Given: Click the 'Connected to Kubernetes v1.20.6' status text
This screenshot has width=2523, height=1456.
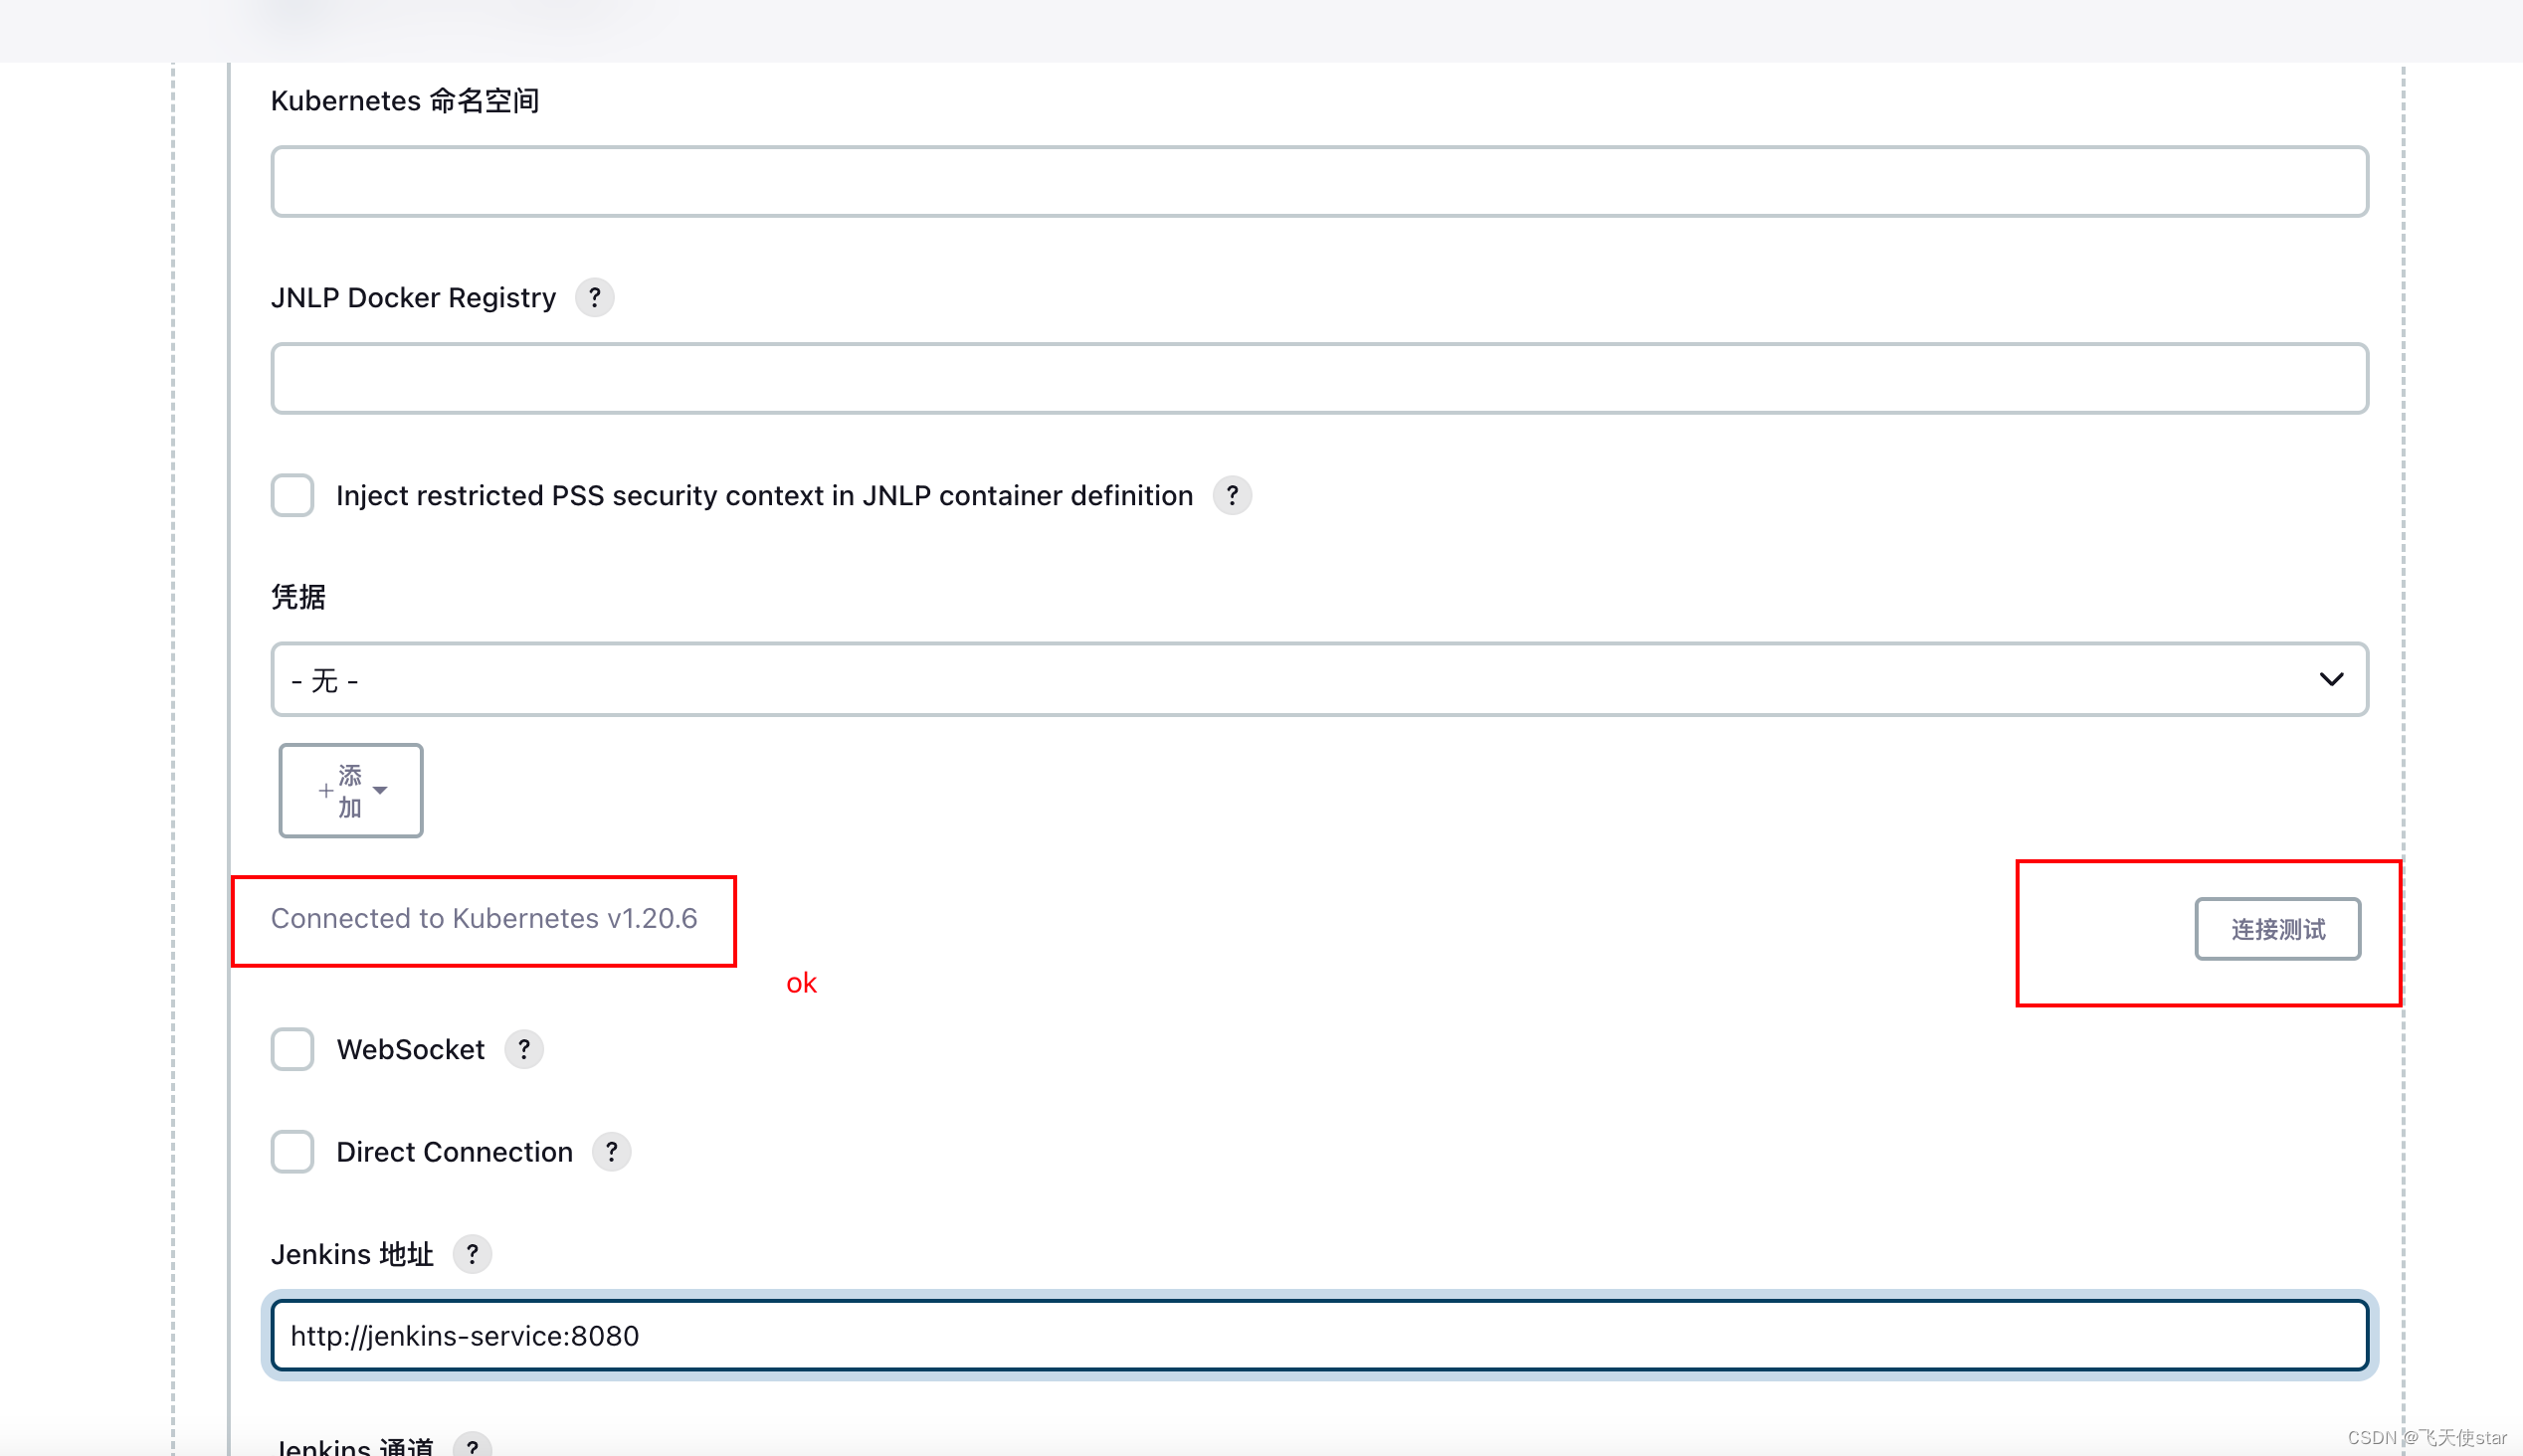Looking at the screenshot, I should pos(484,918).
